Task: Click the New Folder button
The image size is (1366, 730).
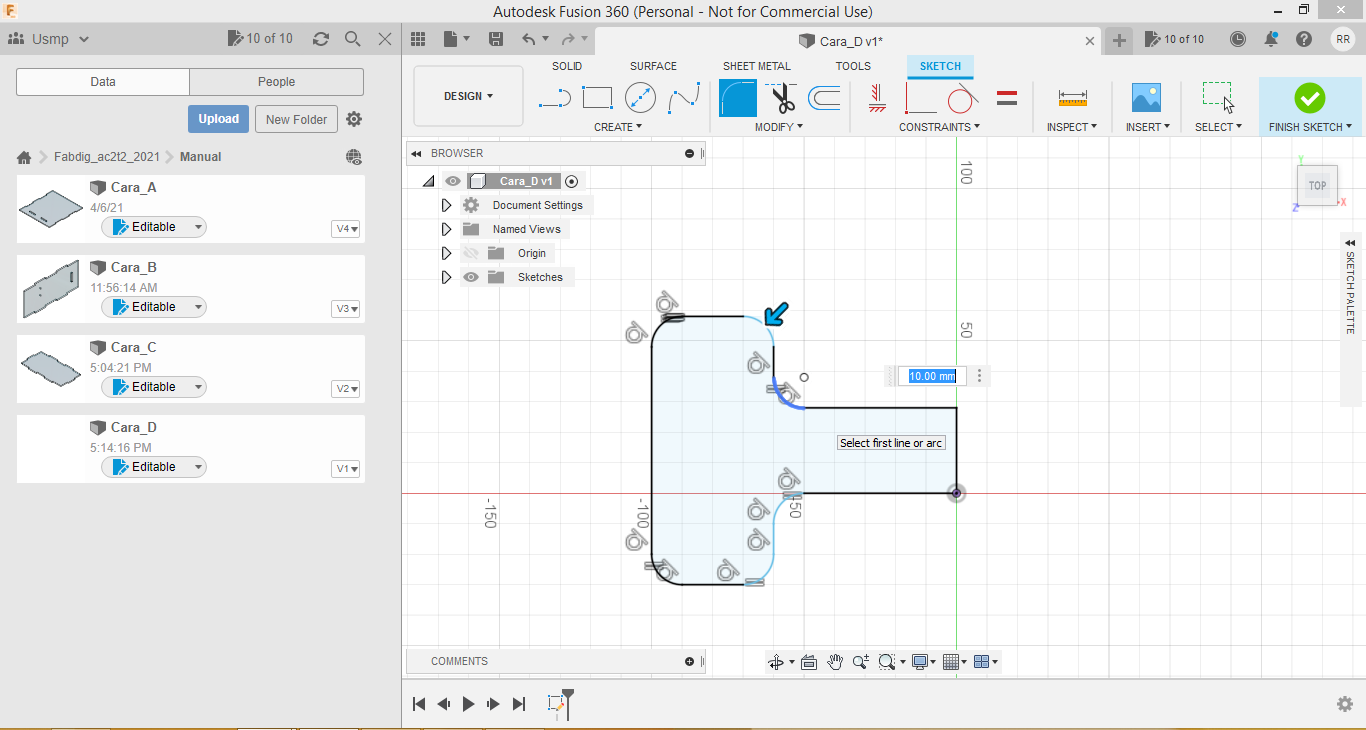Action: tap(296, 119)
